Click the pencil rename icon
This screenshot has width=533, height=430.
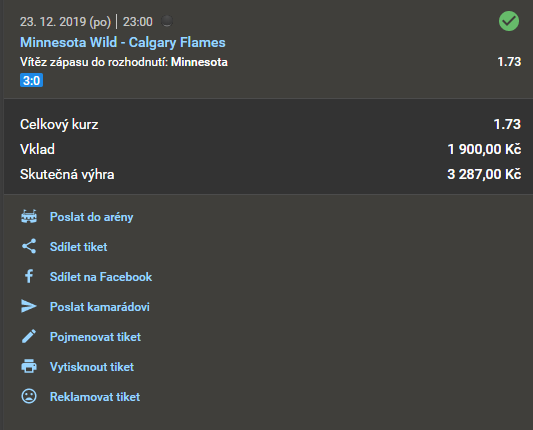29,336
